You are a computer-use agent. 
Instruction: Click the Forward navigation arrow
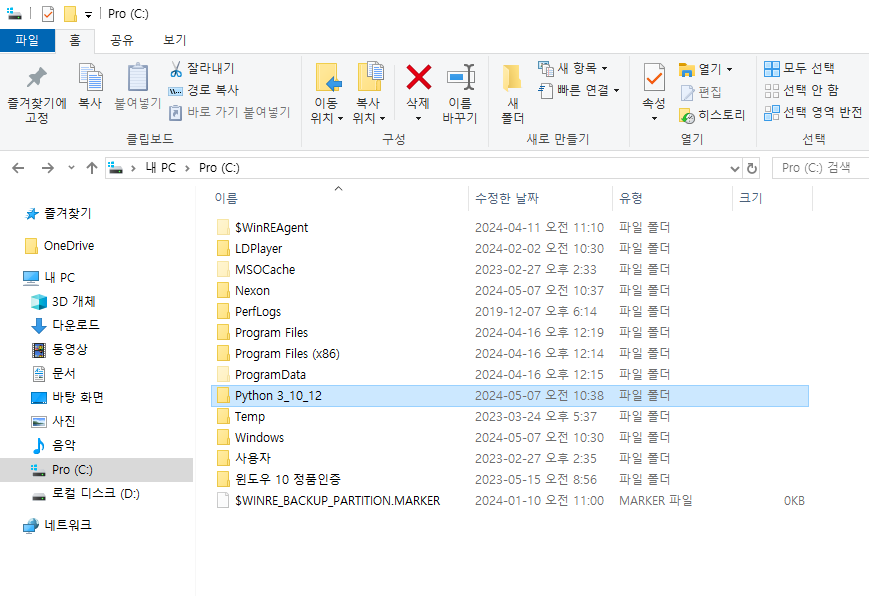(x=48, y=168)
